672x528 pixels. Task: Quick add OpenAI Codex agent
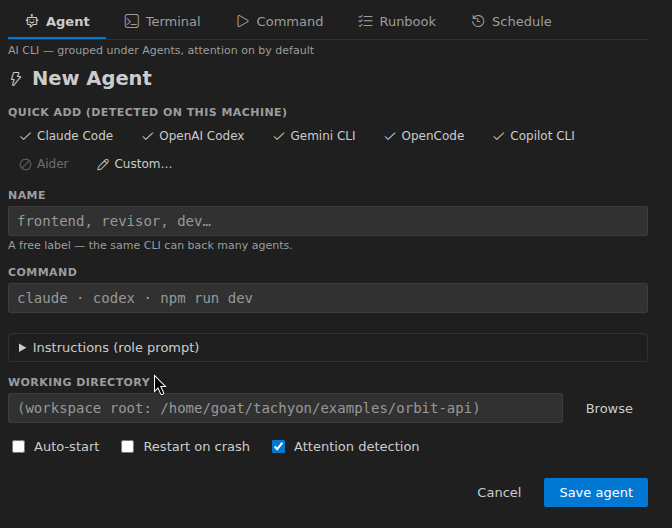[x=193, y=136]
